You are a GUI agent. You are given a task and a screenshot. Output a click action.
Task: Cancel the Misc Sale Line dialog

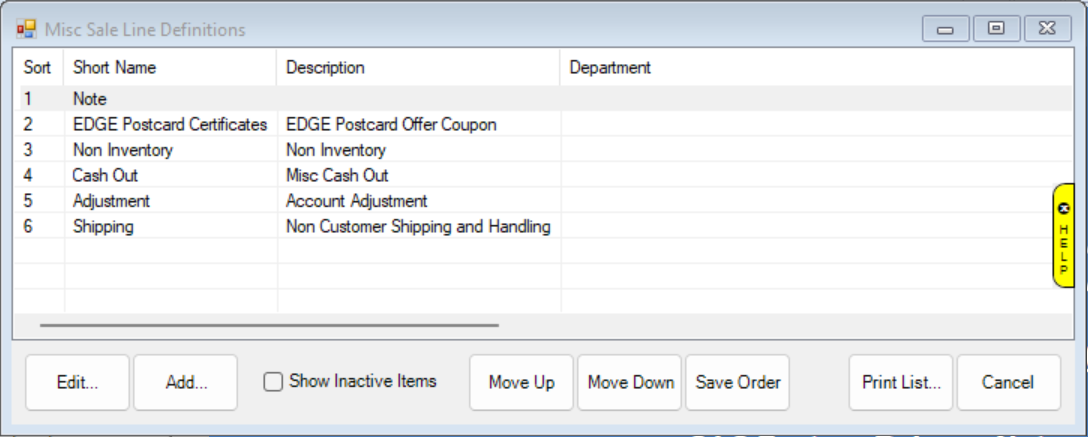(1008, 382)
